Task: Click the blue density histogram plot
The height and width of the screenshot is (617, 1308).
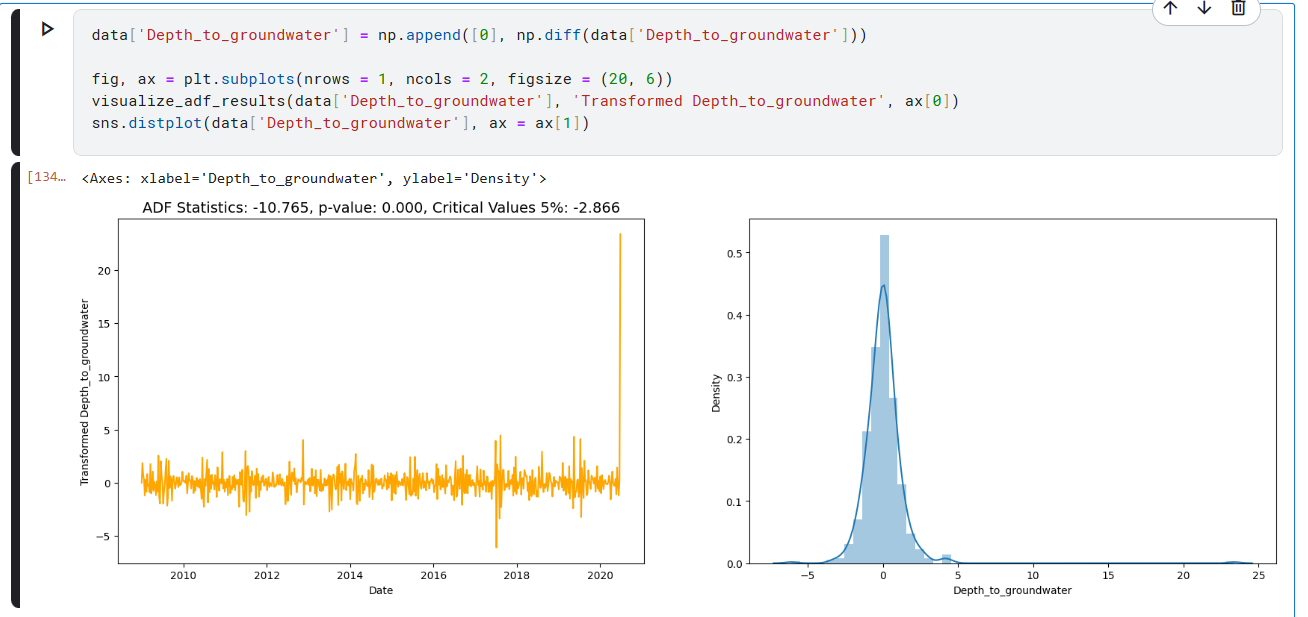Action: point(1015,392)
